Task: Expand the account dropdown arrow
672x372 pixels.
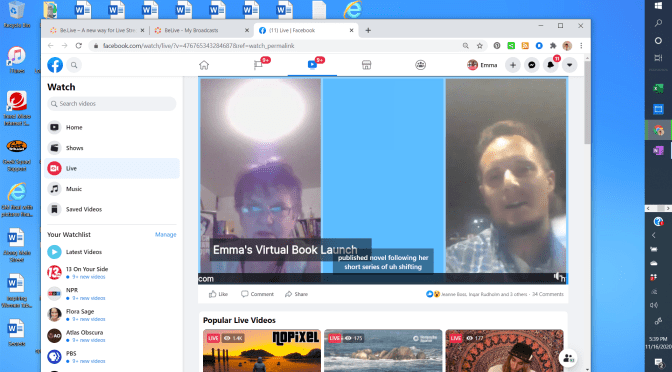Action: (x=570, y=65)
